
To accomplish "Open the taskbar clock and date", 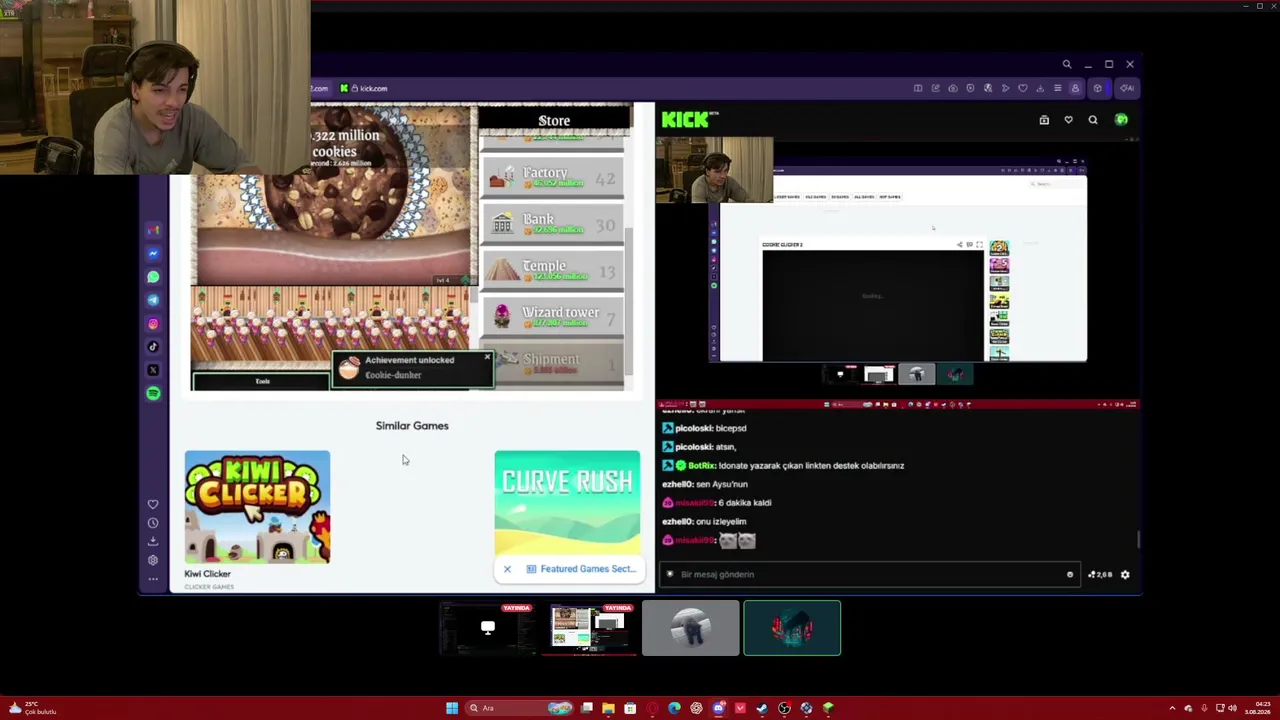I will coord(1257,709).
